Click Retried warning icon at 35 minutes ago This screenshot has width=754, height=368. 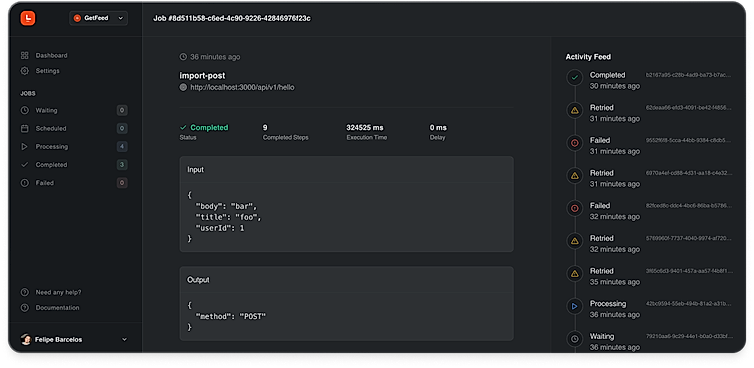point(575,274)
